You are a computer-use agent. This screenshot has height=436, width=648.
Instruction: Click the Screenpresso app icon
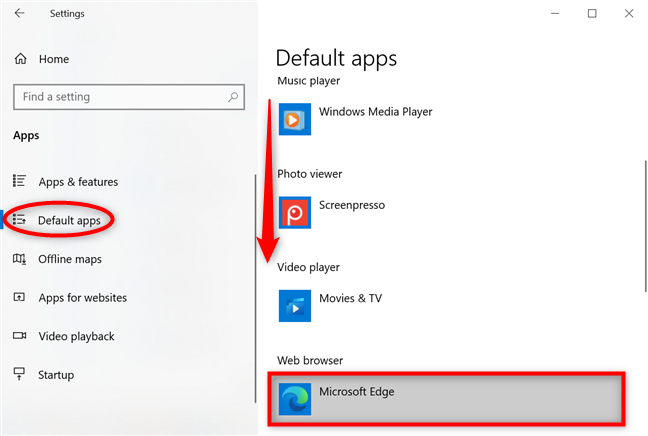pos(295,212)
